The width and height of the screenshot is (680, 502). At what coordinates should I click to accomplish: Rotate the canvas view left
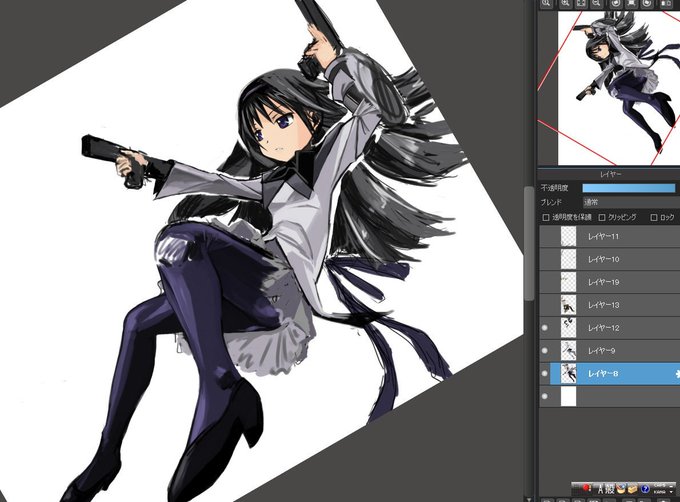616,3
